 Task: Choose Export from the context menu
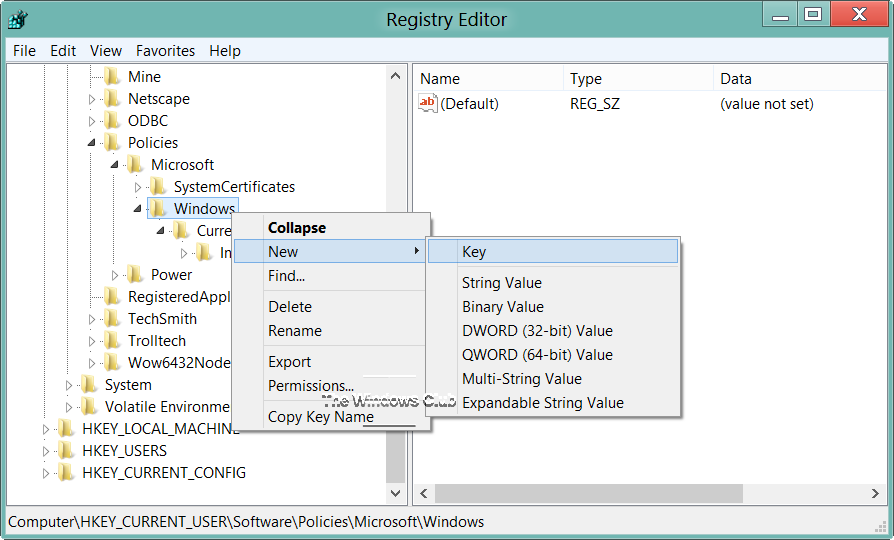coord(289,362)
